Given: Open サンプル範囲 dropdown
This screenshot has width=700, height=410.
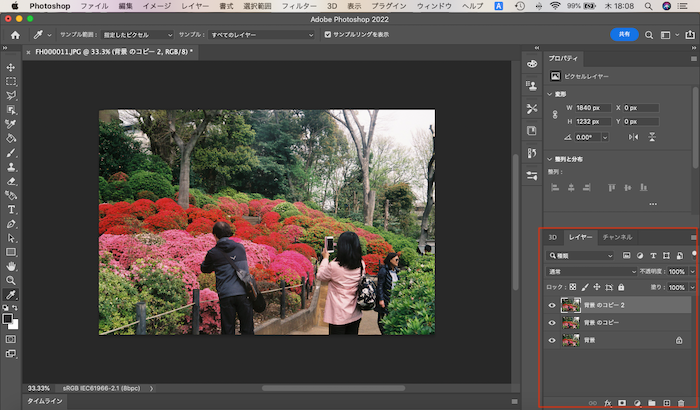Looking at the screenshot, I should click(x=137, y=34).
